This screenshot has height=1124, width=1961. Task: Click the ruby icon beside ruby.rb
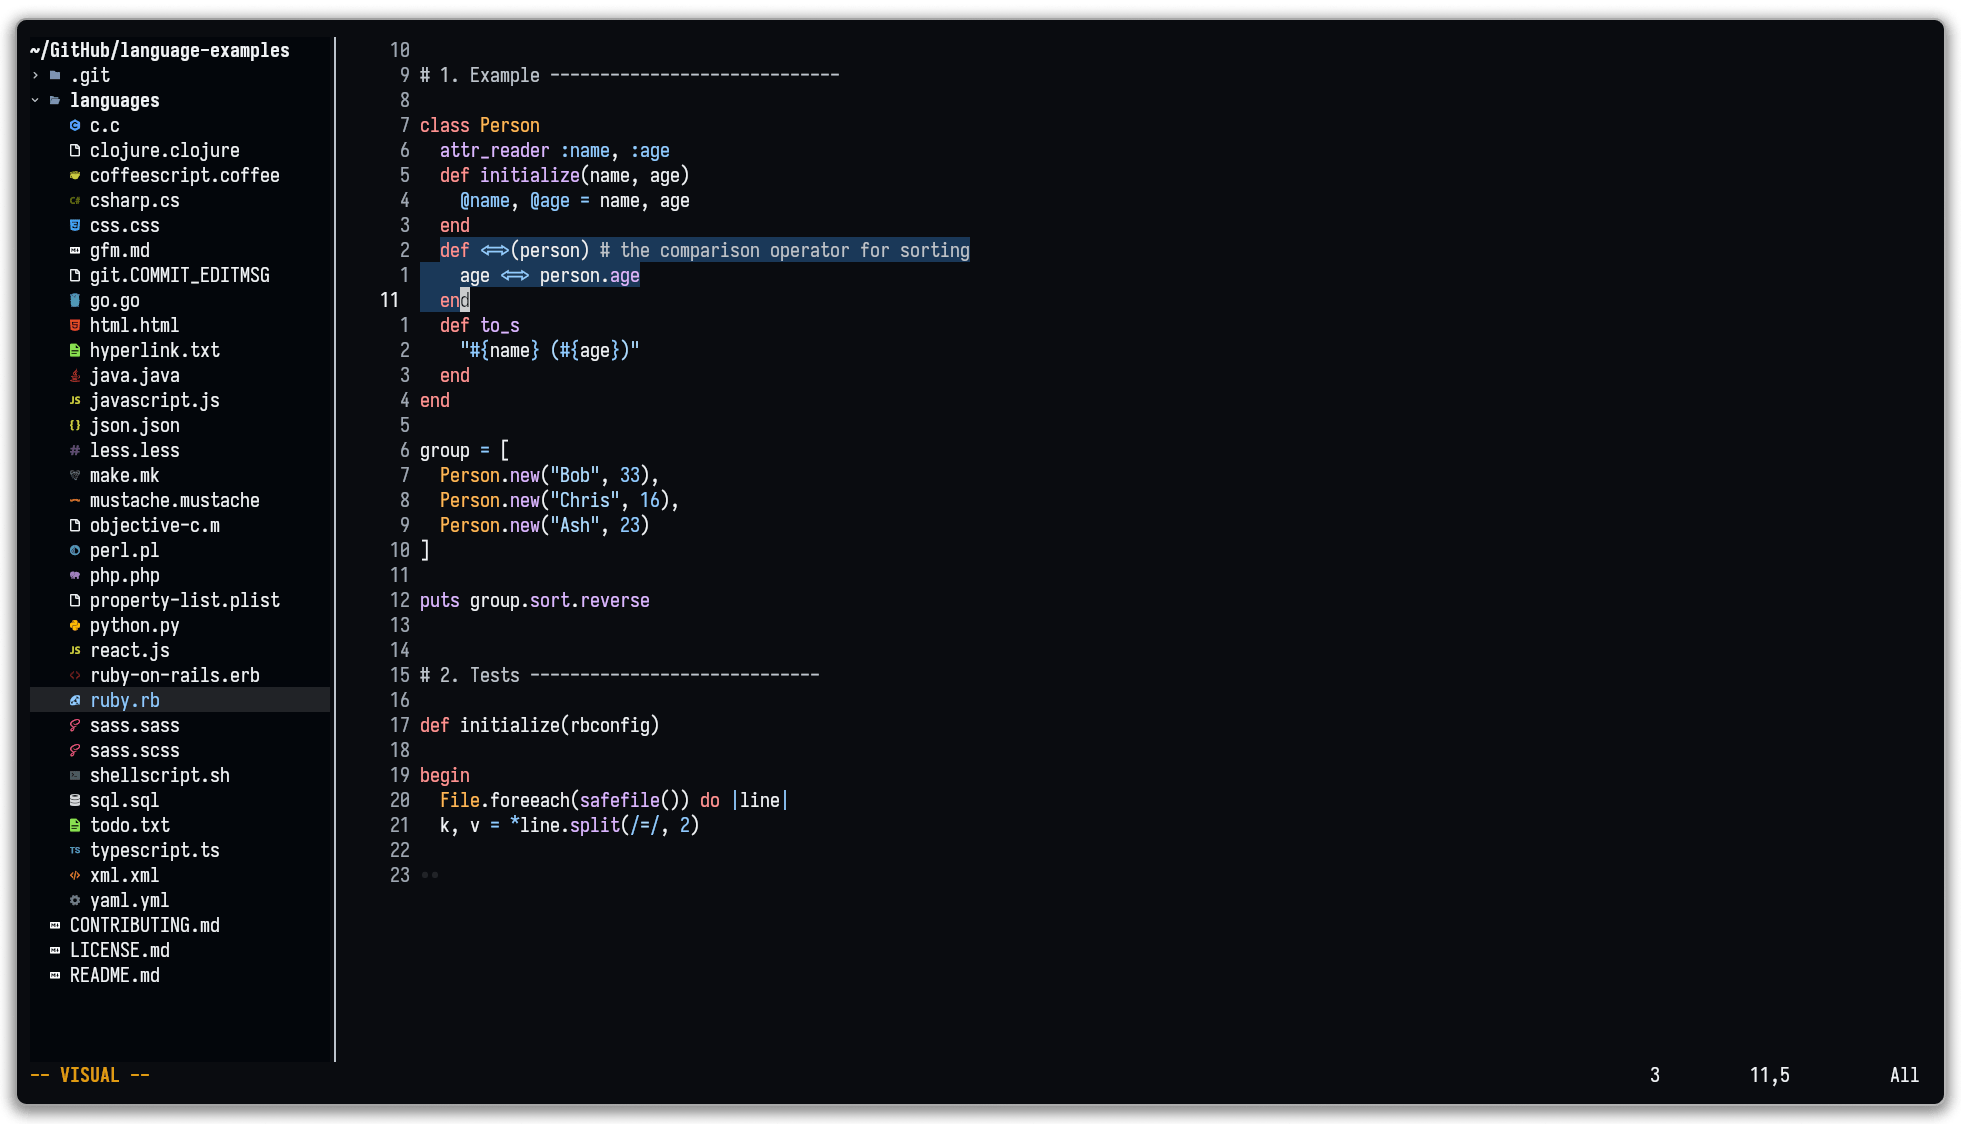[x=75, y=701]
